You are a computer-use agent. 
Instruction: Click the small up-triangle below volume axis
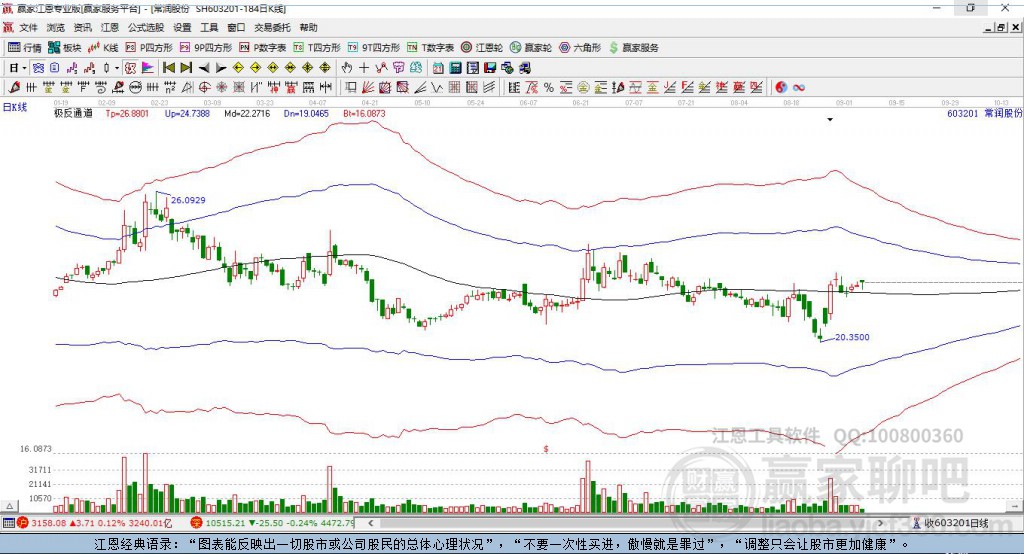click(x=9, y=506)
